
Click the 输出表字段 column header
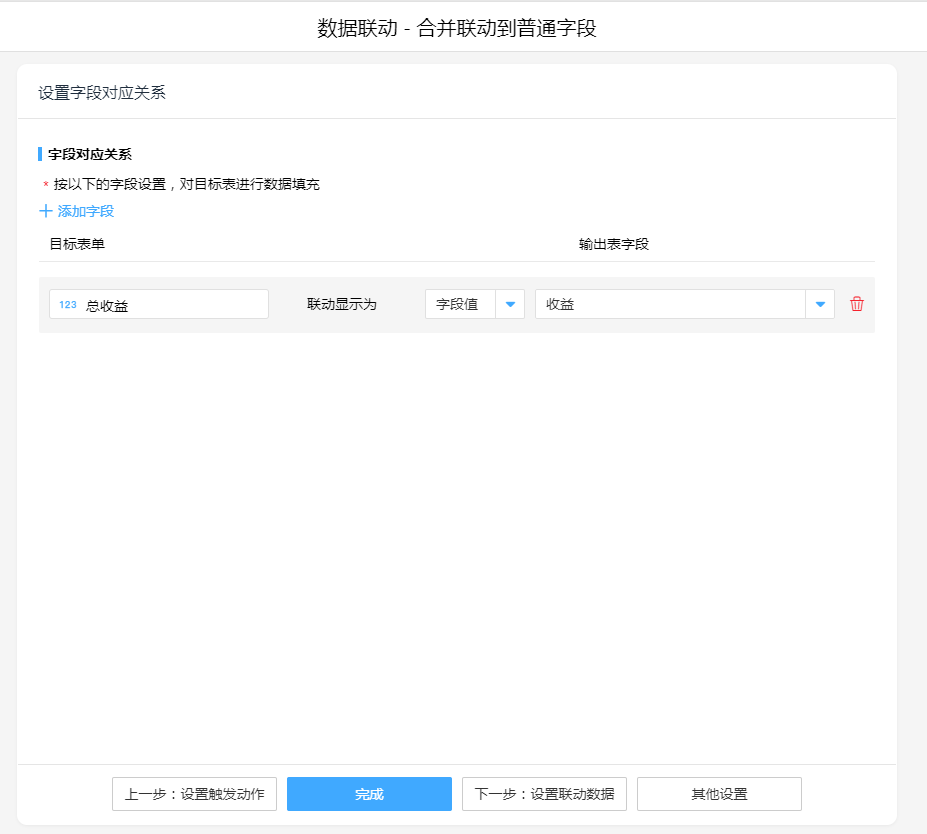coord(614,244)
